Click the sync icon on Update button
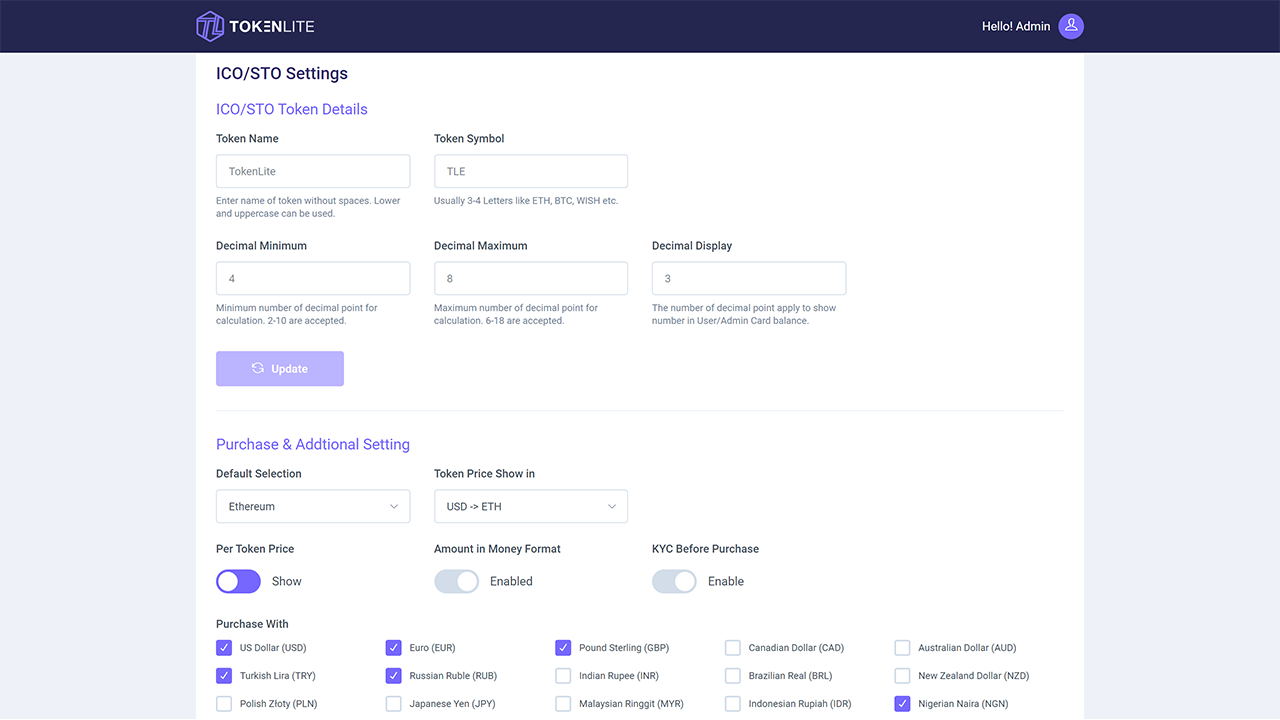The width and height of the screenshot is (1280, 720). coord(258,368)
